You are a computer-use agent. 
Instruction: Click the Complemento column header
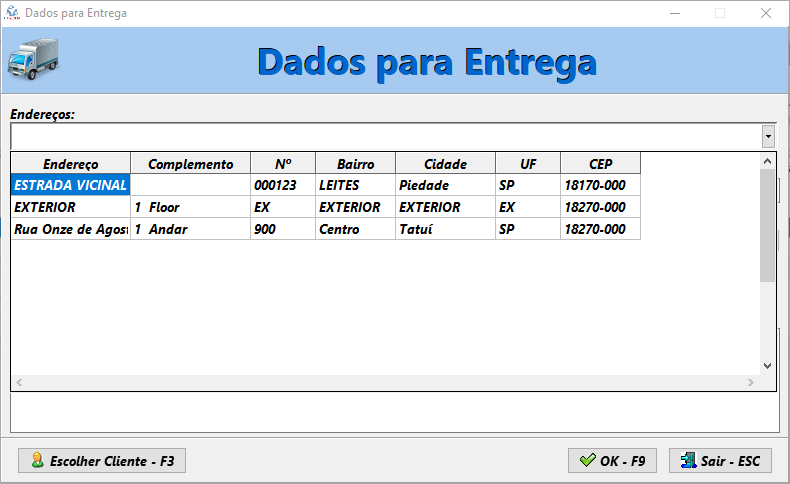190,164
